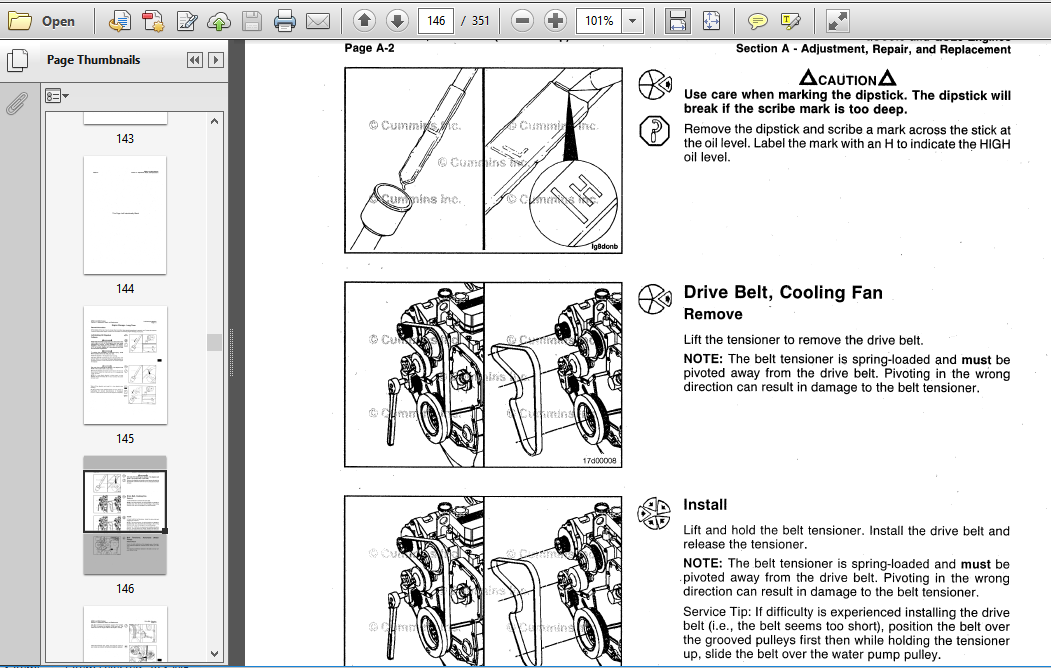Screen dimensions: 1051x668
Task: Collapse the panel with double-left arrow
Action: point(194,60)
